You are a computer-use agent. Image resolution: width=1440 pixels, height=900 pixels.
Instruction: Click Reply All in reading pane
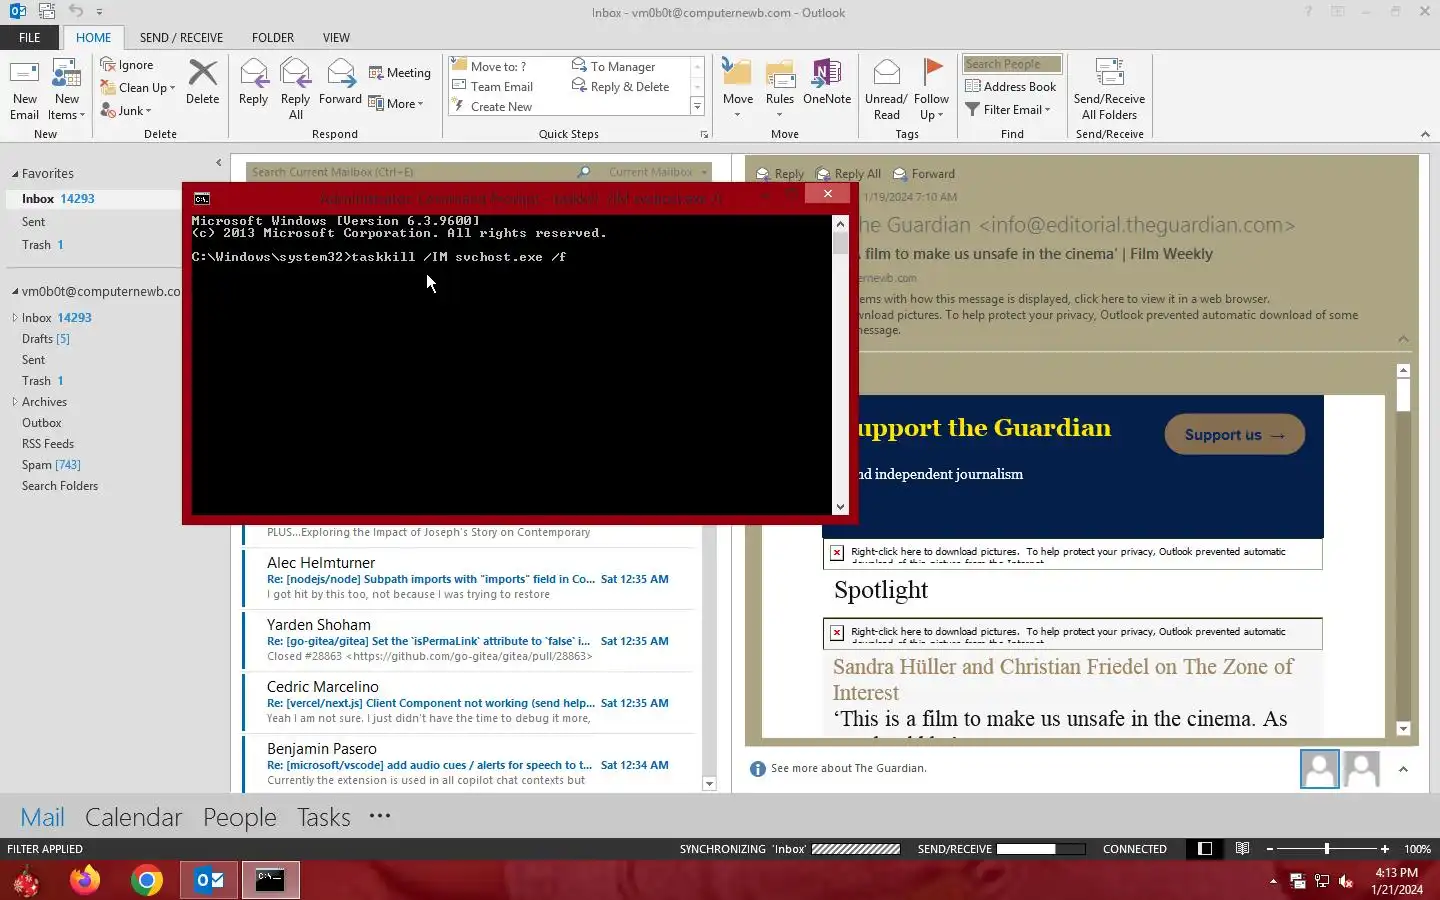pos(848,174)
